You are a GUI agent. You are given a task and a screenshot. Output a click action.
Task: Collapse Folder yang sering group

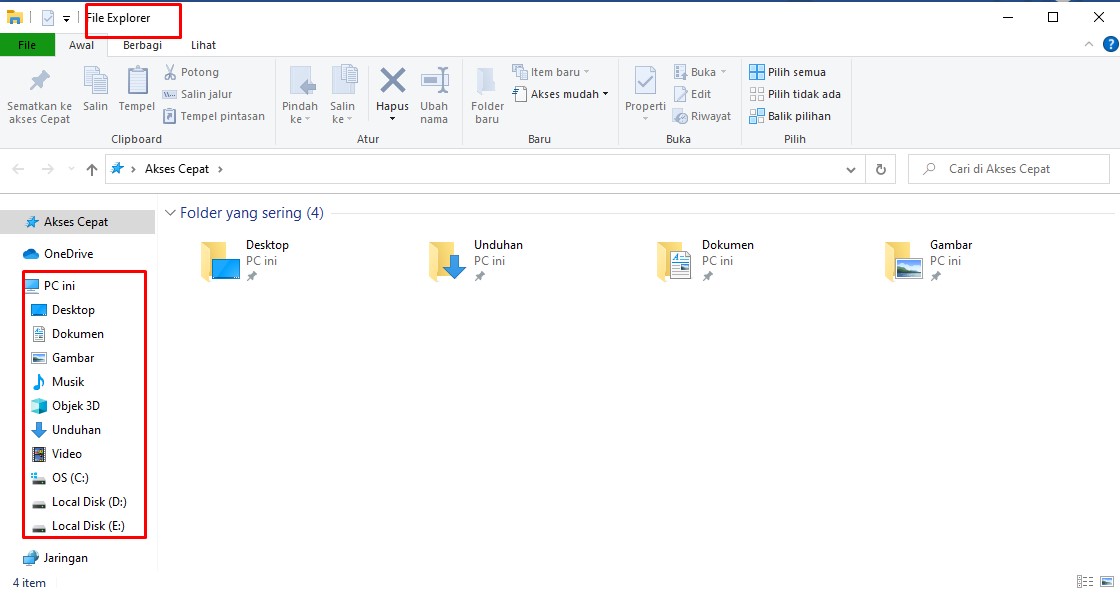[x=170, y=213]
